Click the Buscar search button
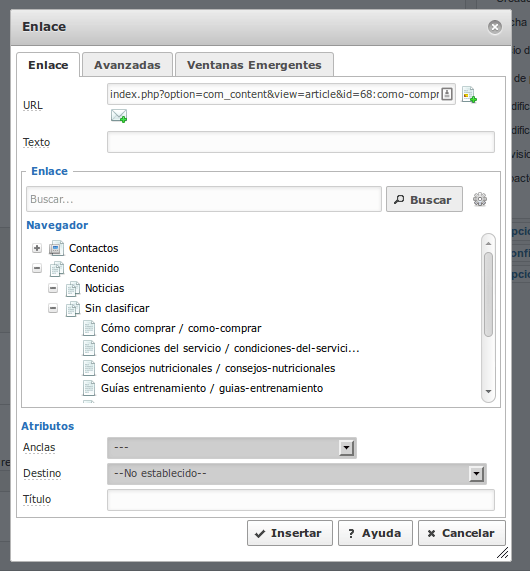530x571 pixels. tap(424, 199)
